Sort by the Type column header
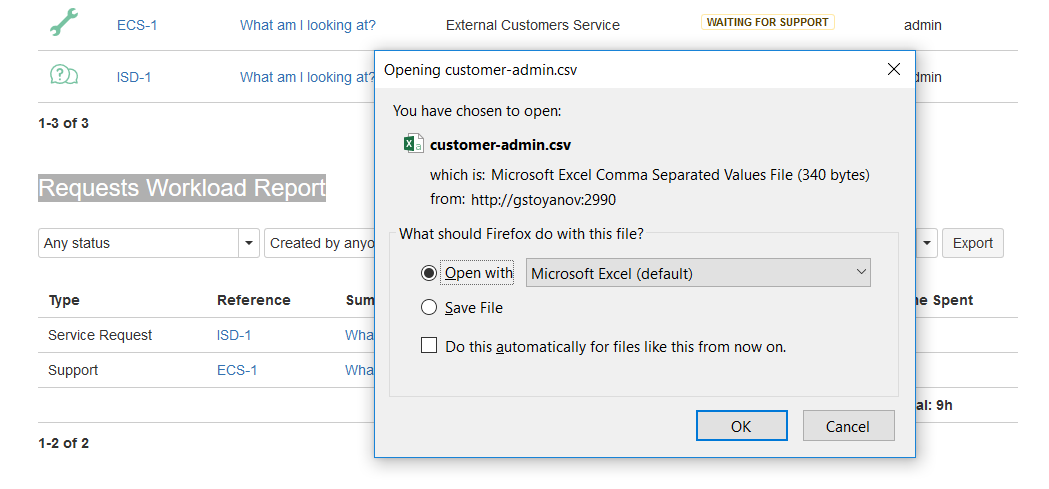1049x489 pixels. tap(64, 300)
